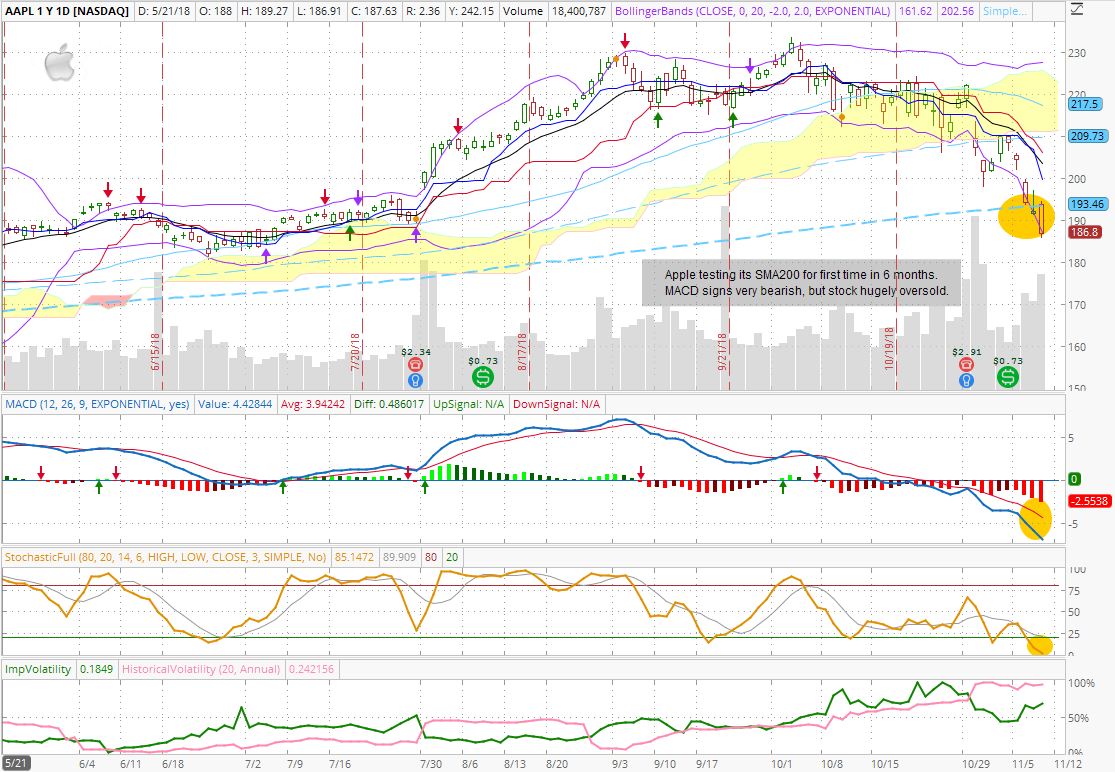Click the blue lightbulb earnings icon under $2.91
The height and width of the screenshot is (772, 1115).
point(966,380)
